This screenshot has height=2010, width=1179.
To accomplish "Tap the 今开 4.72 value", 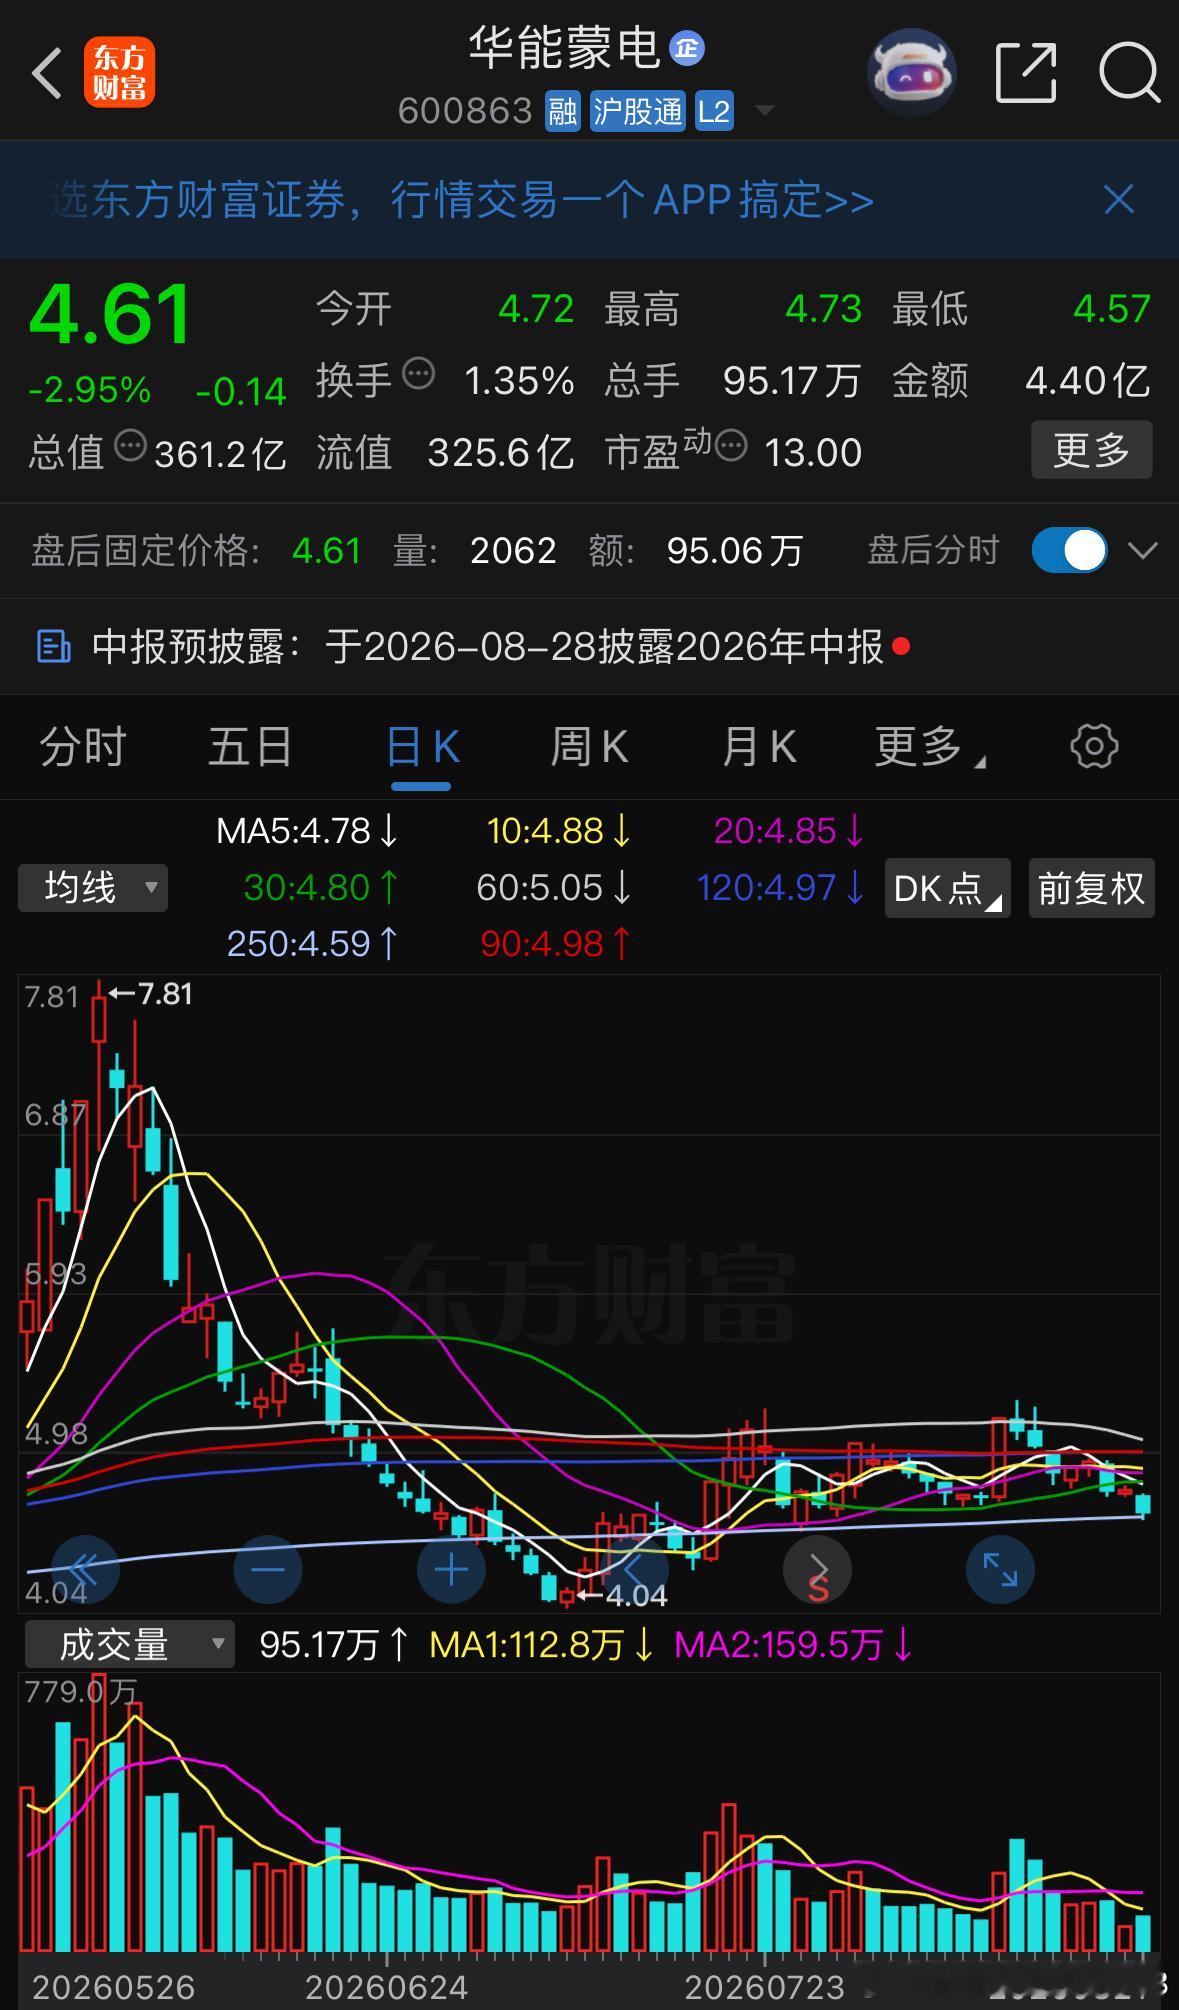I will pos(536,309).
